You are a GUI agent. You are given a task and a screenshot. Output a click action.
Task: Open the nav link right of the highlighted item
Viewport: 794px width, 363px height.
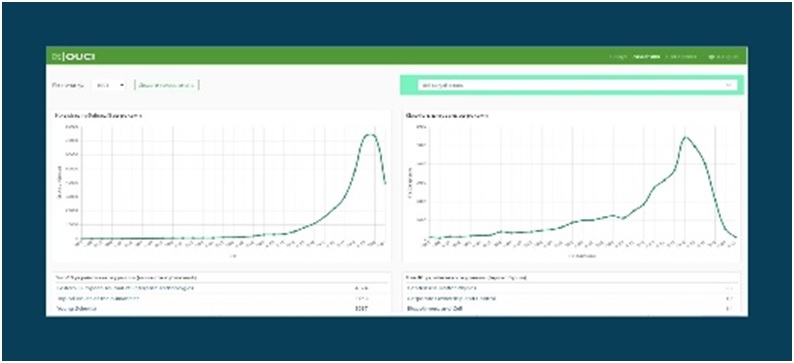point(681,57)
